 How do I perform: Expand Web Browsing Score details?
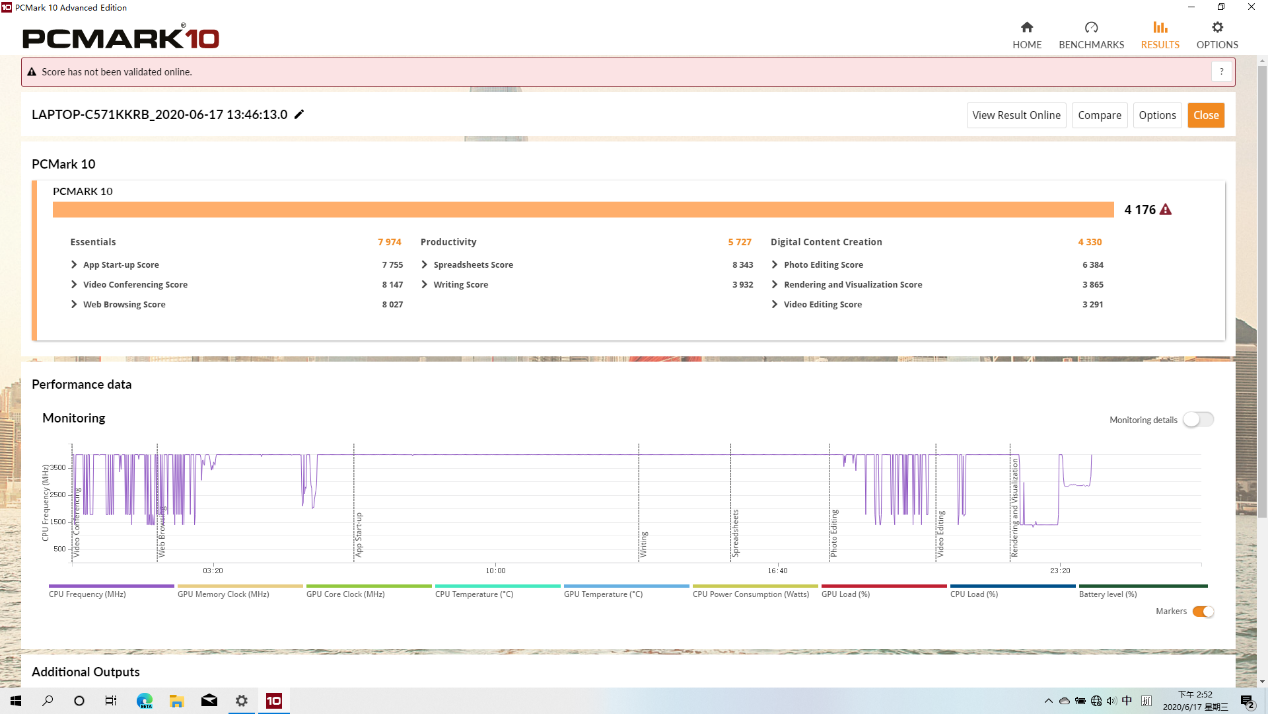[x=75, y=304]
